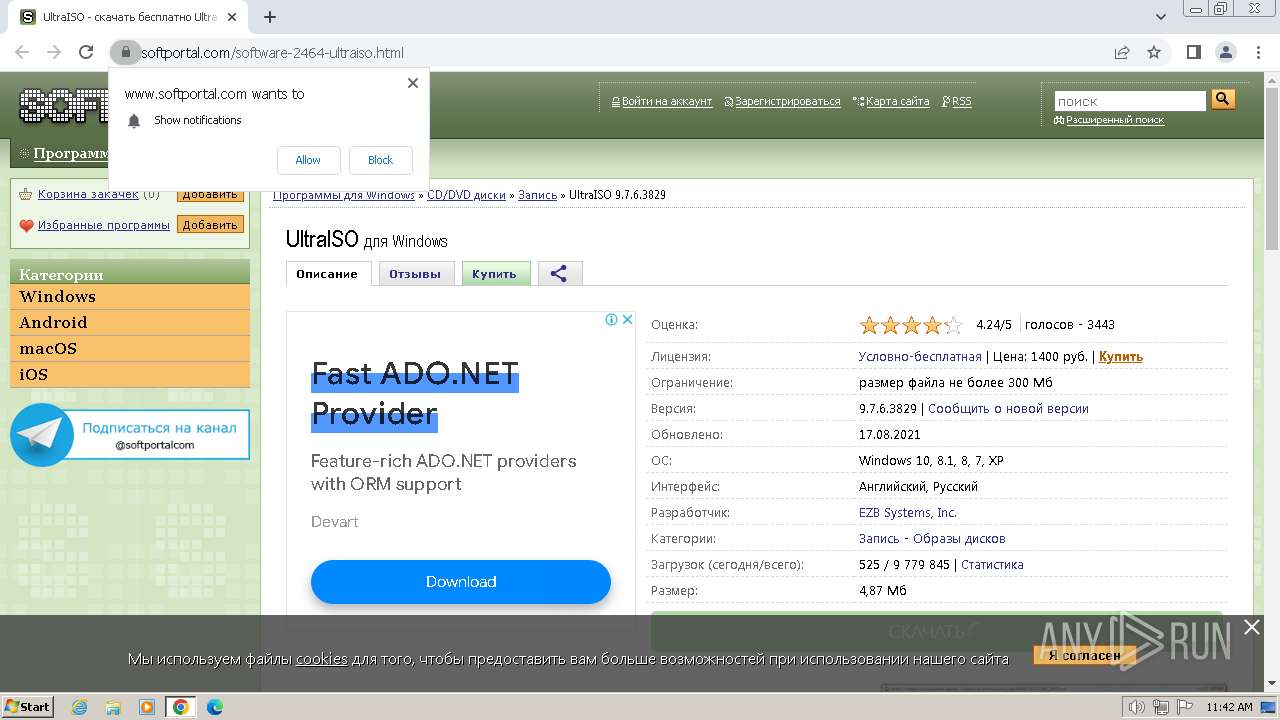Close the notification permission popup
This screenshot has height=720, width=1280.
coord(413,83)
